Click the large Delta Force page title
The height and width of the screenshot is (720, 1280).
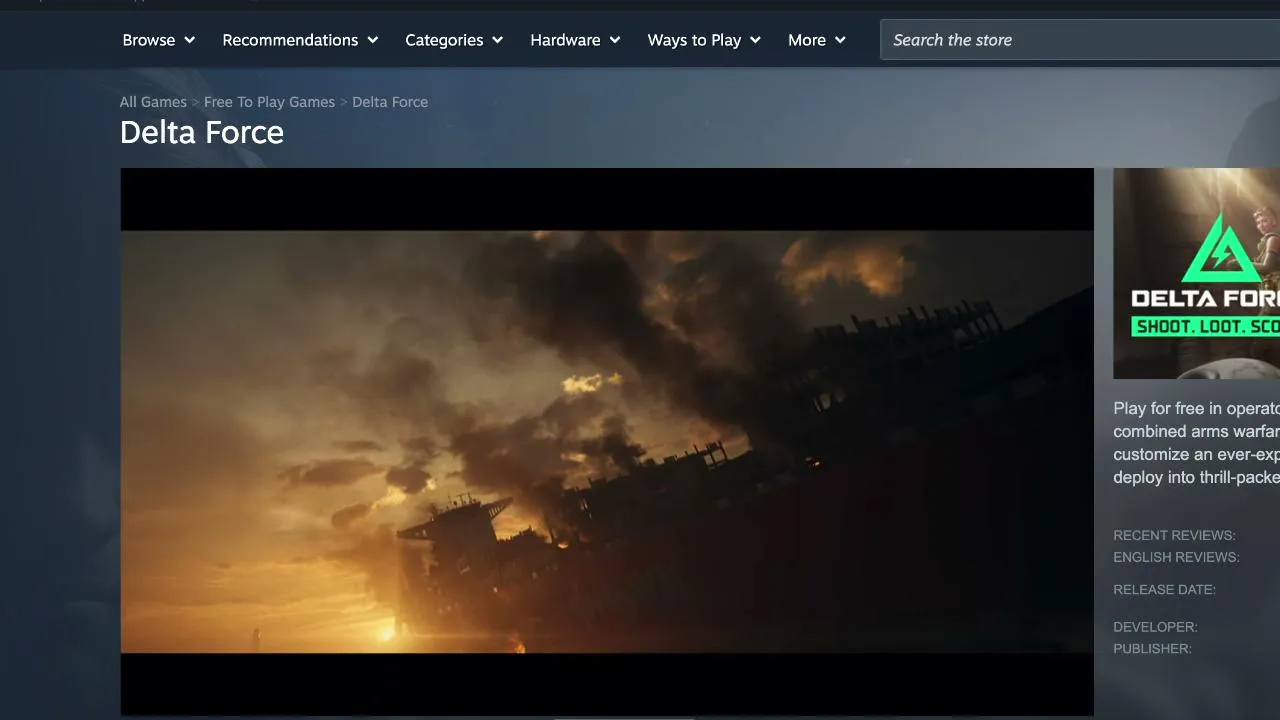(202, 132)
